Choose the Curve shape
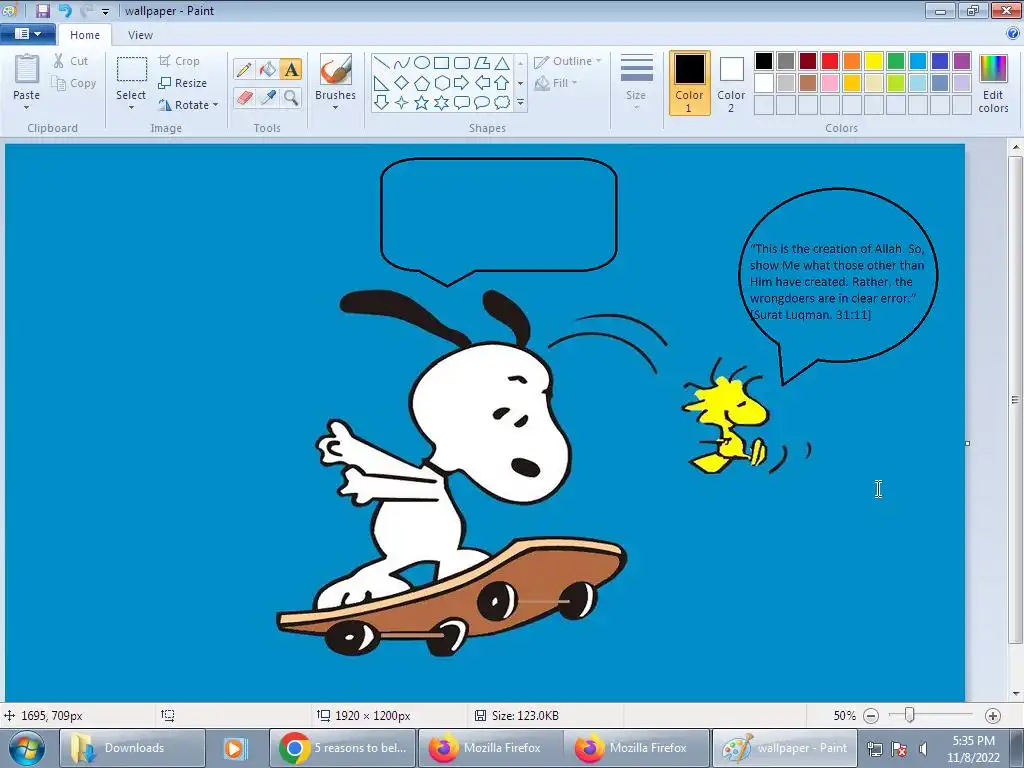 402,63
